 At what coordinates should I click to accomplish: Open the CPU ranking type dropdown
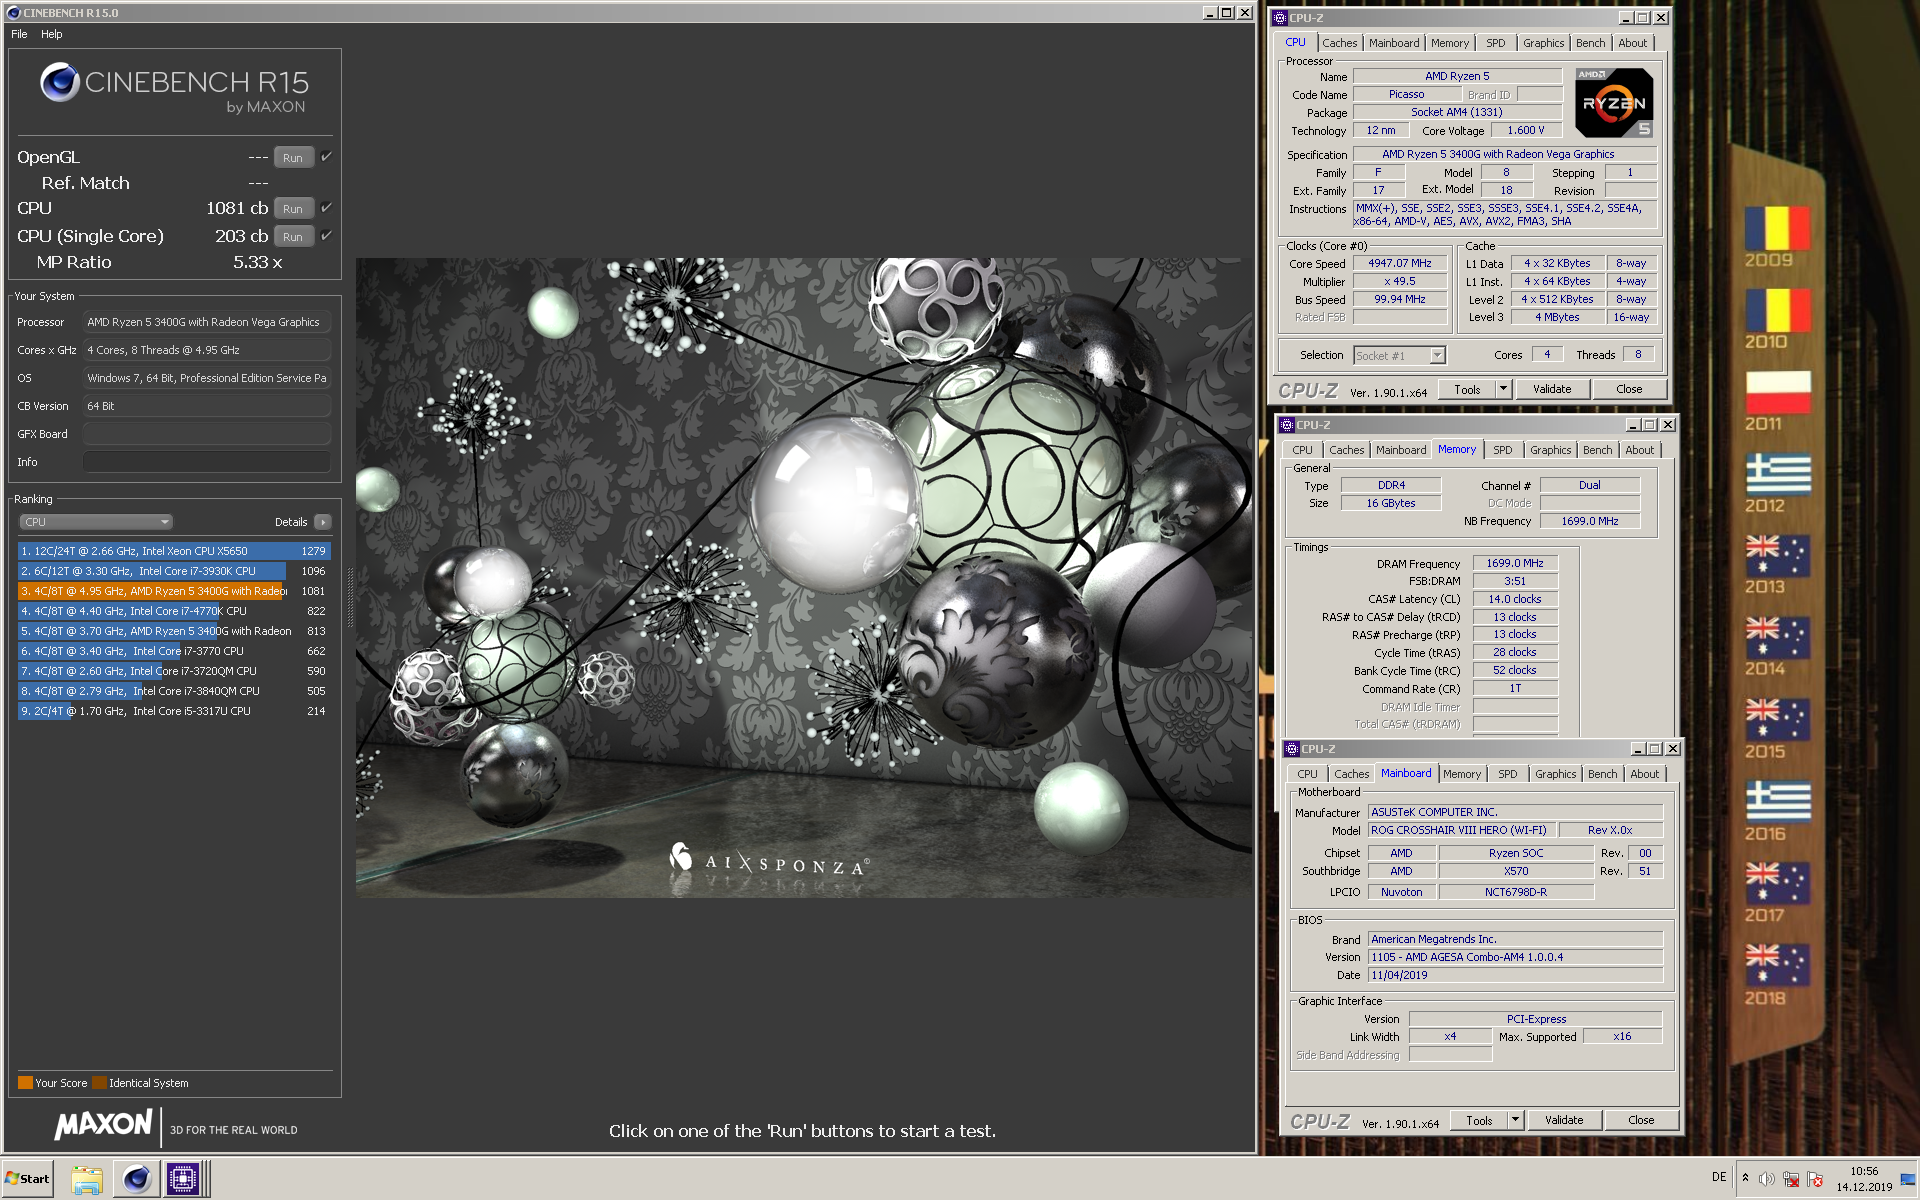(x=96, y=522)
